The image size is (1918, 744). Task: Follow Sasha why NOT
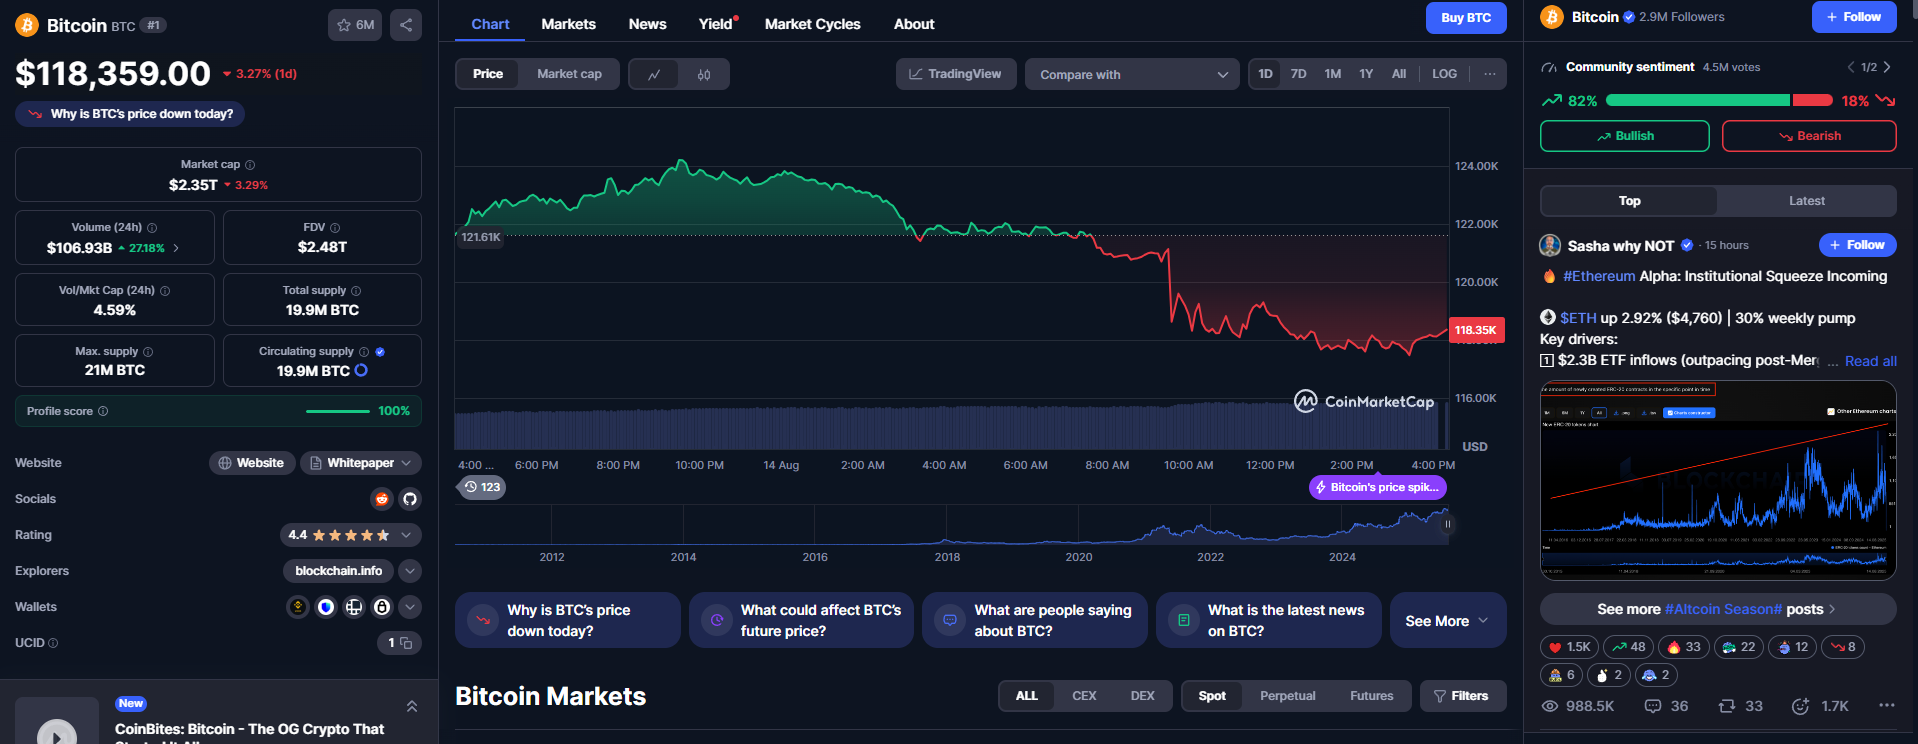(1857, 245)
